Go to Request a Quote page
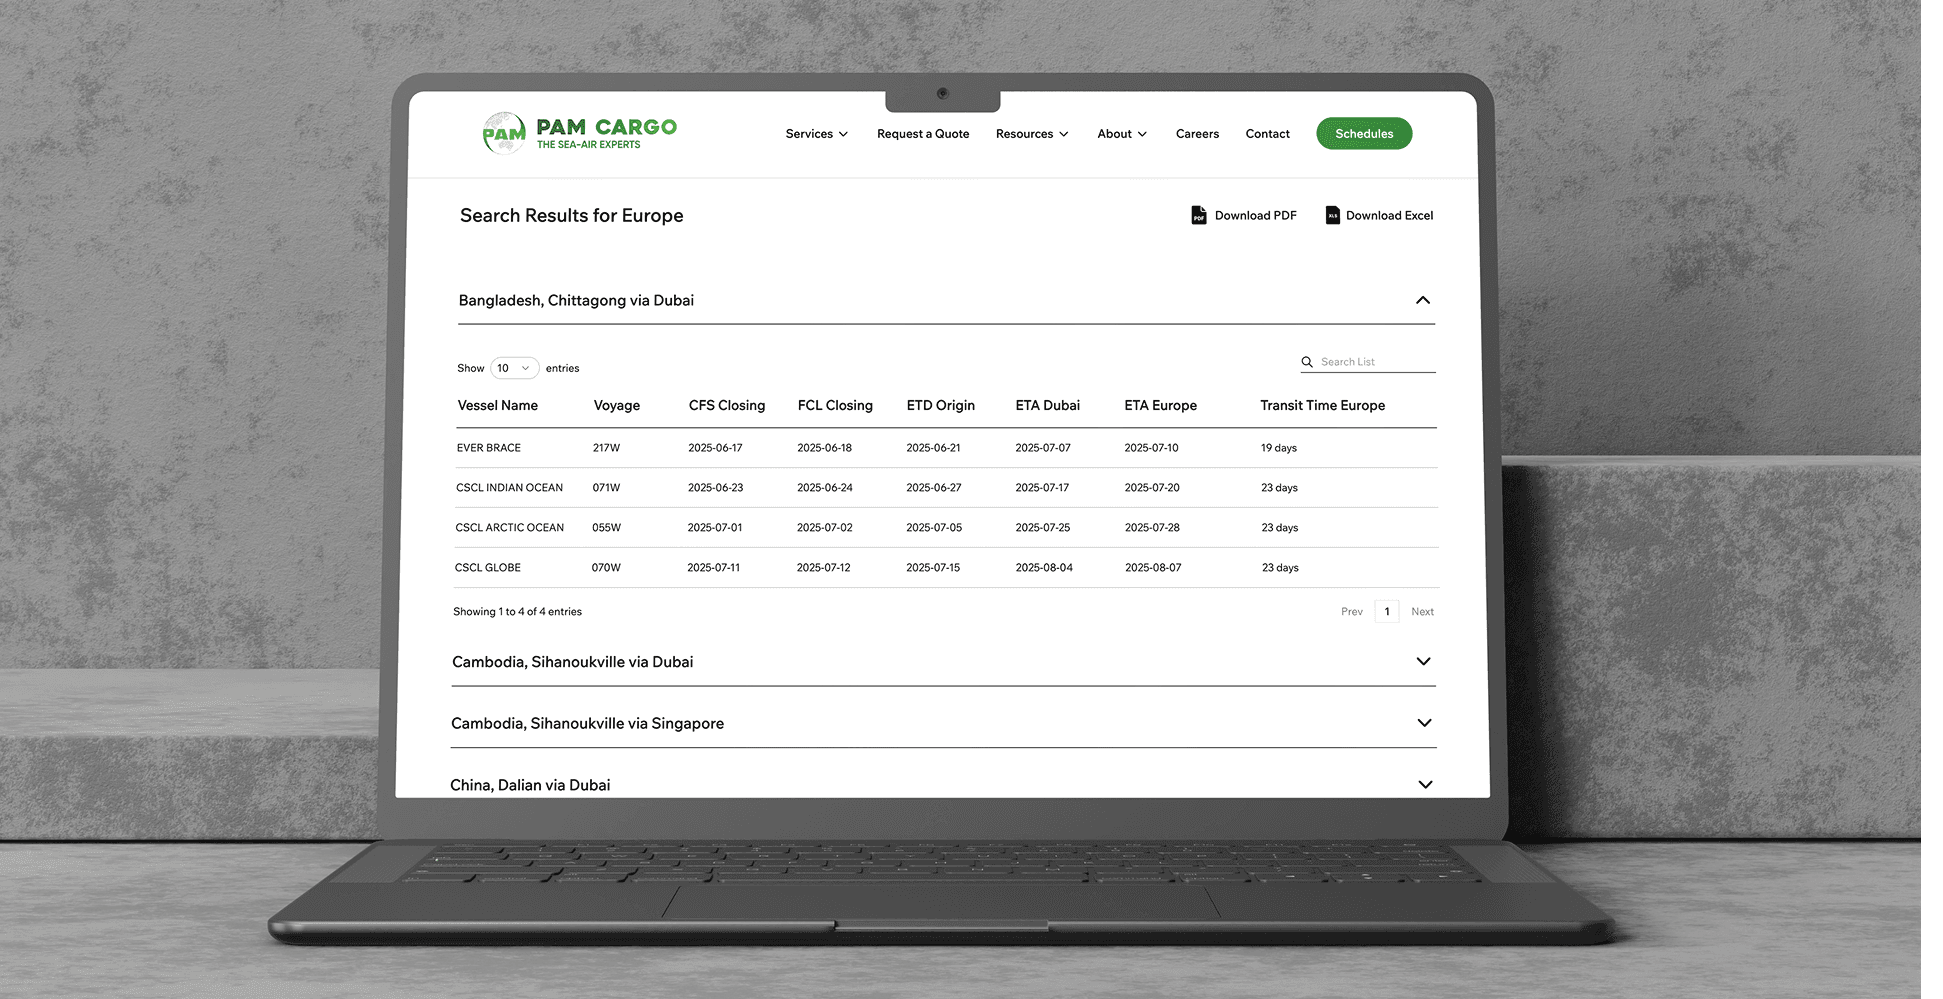Screen dimensions: 1943x999 click(x=923, y=134)
